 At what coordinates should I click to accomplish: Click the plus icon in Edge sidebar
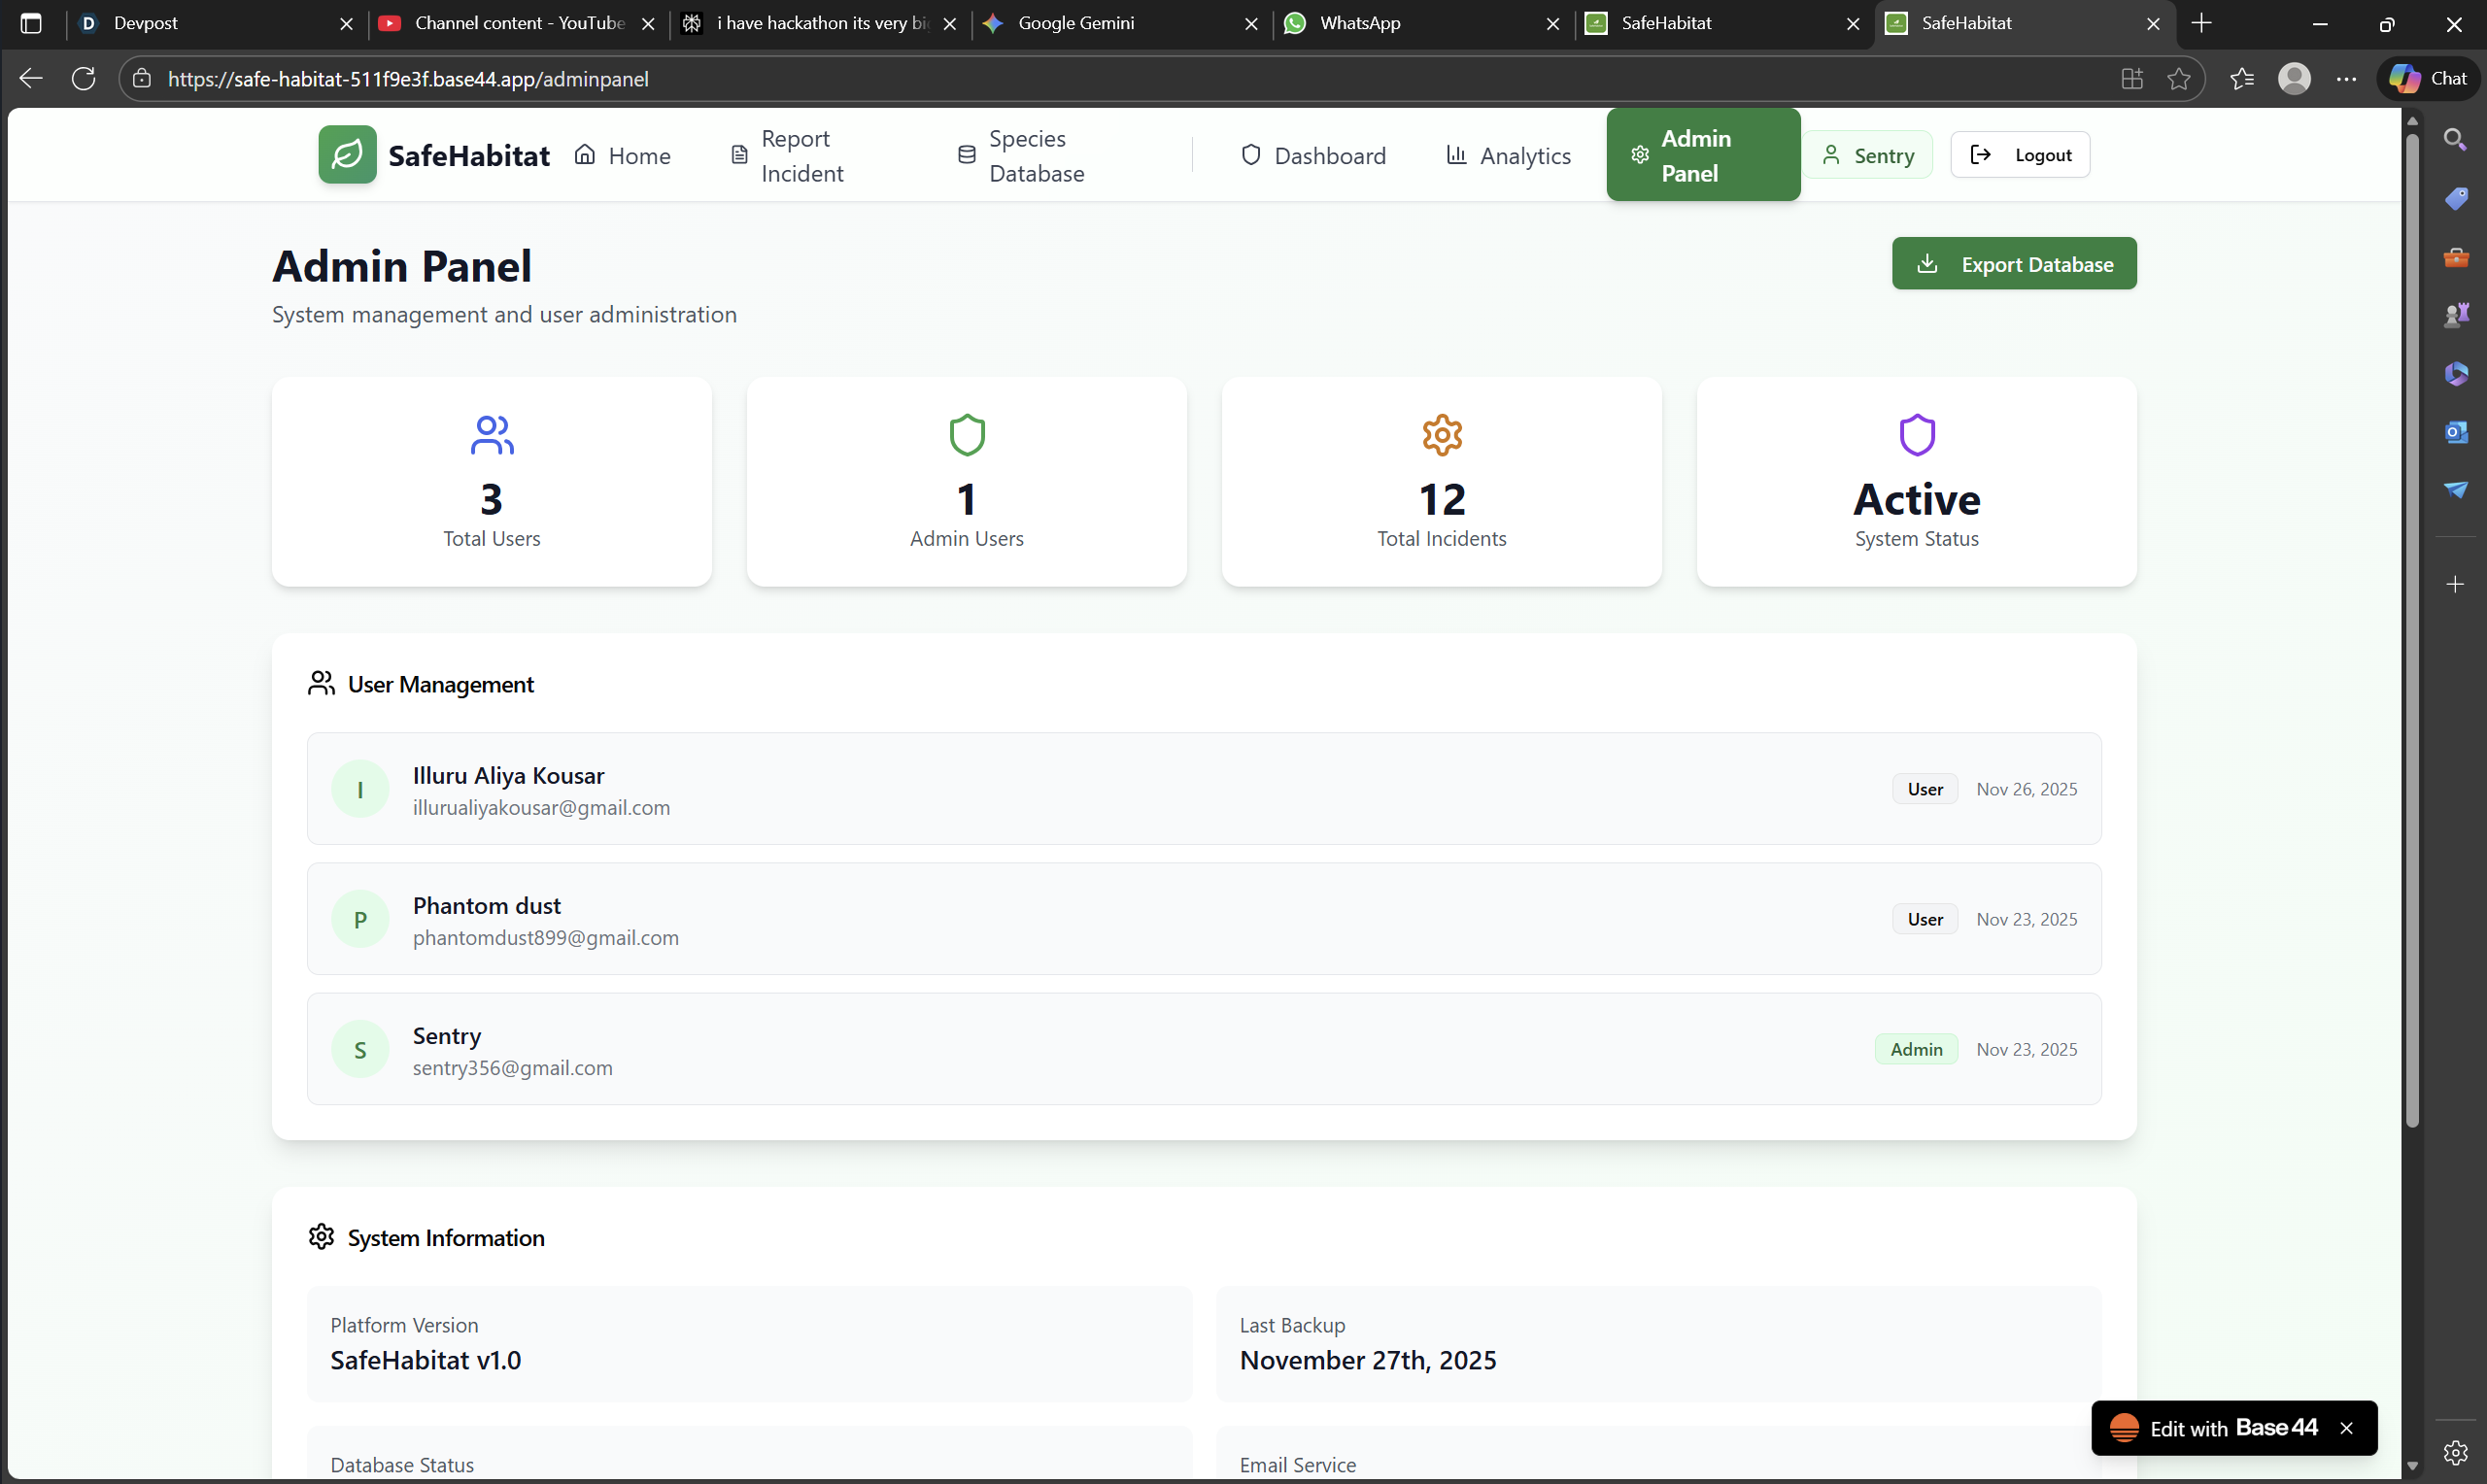[x=2455, y=584]
